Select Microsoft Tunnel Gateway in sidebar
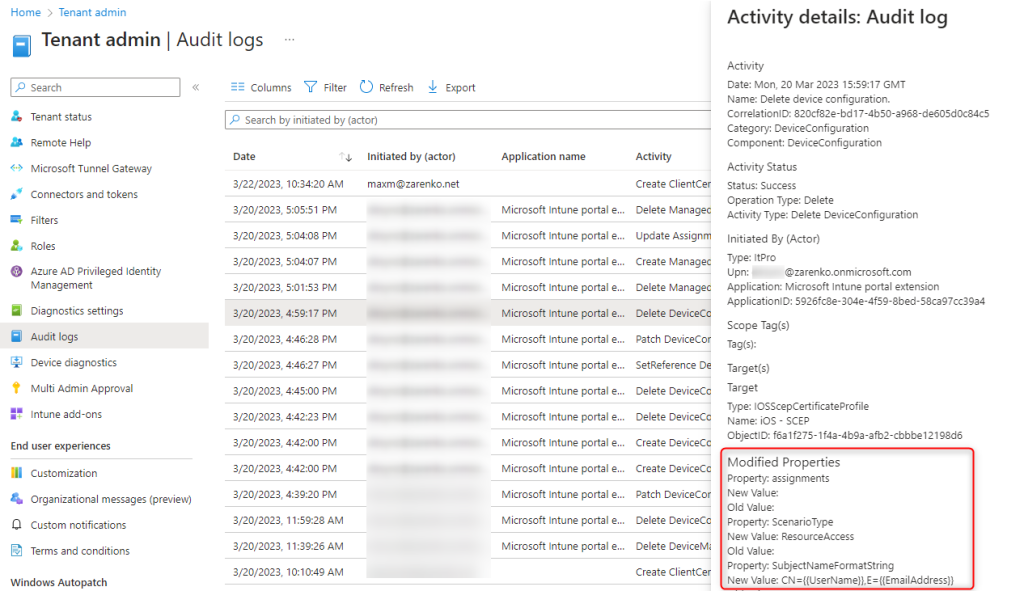The width and height of the screenshot is (1024, 591). 91,168
